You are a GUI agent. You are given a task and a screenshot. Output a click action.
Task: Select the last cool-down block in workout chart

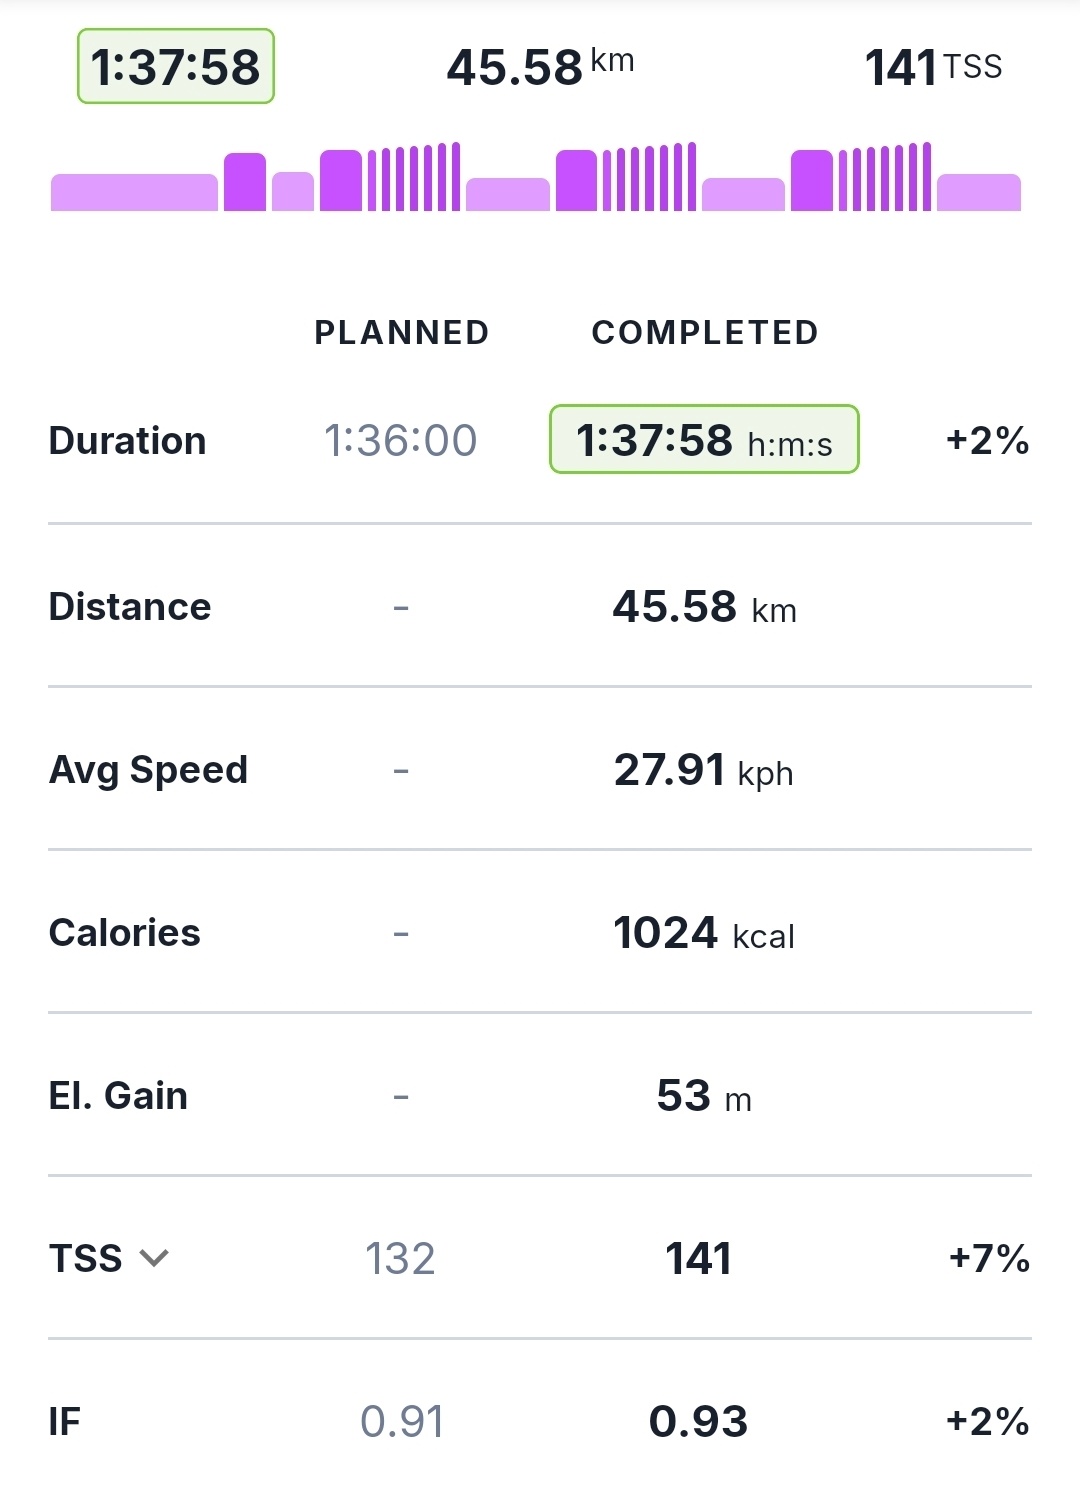(978, 192)
